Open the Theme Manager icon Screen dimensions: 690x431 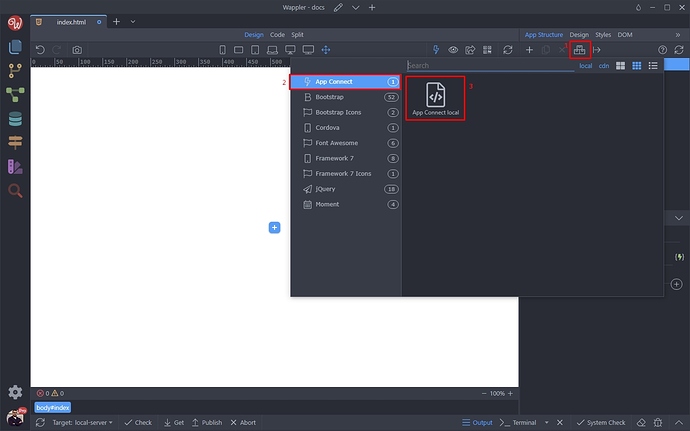click(15, 166)
